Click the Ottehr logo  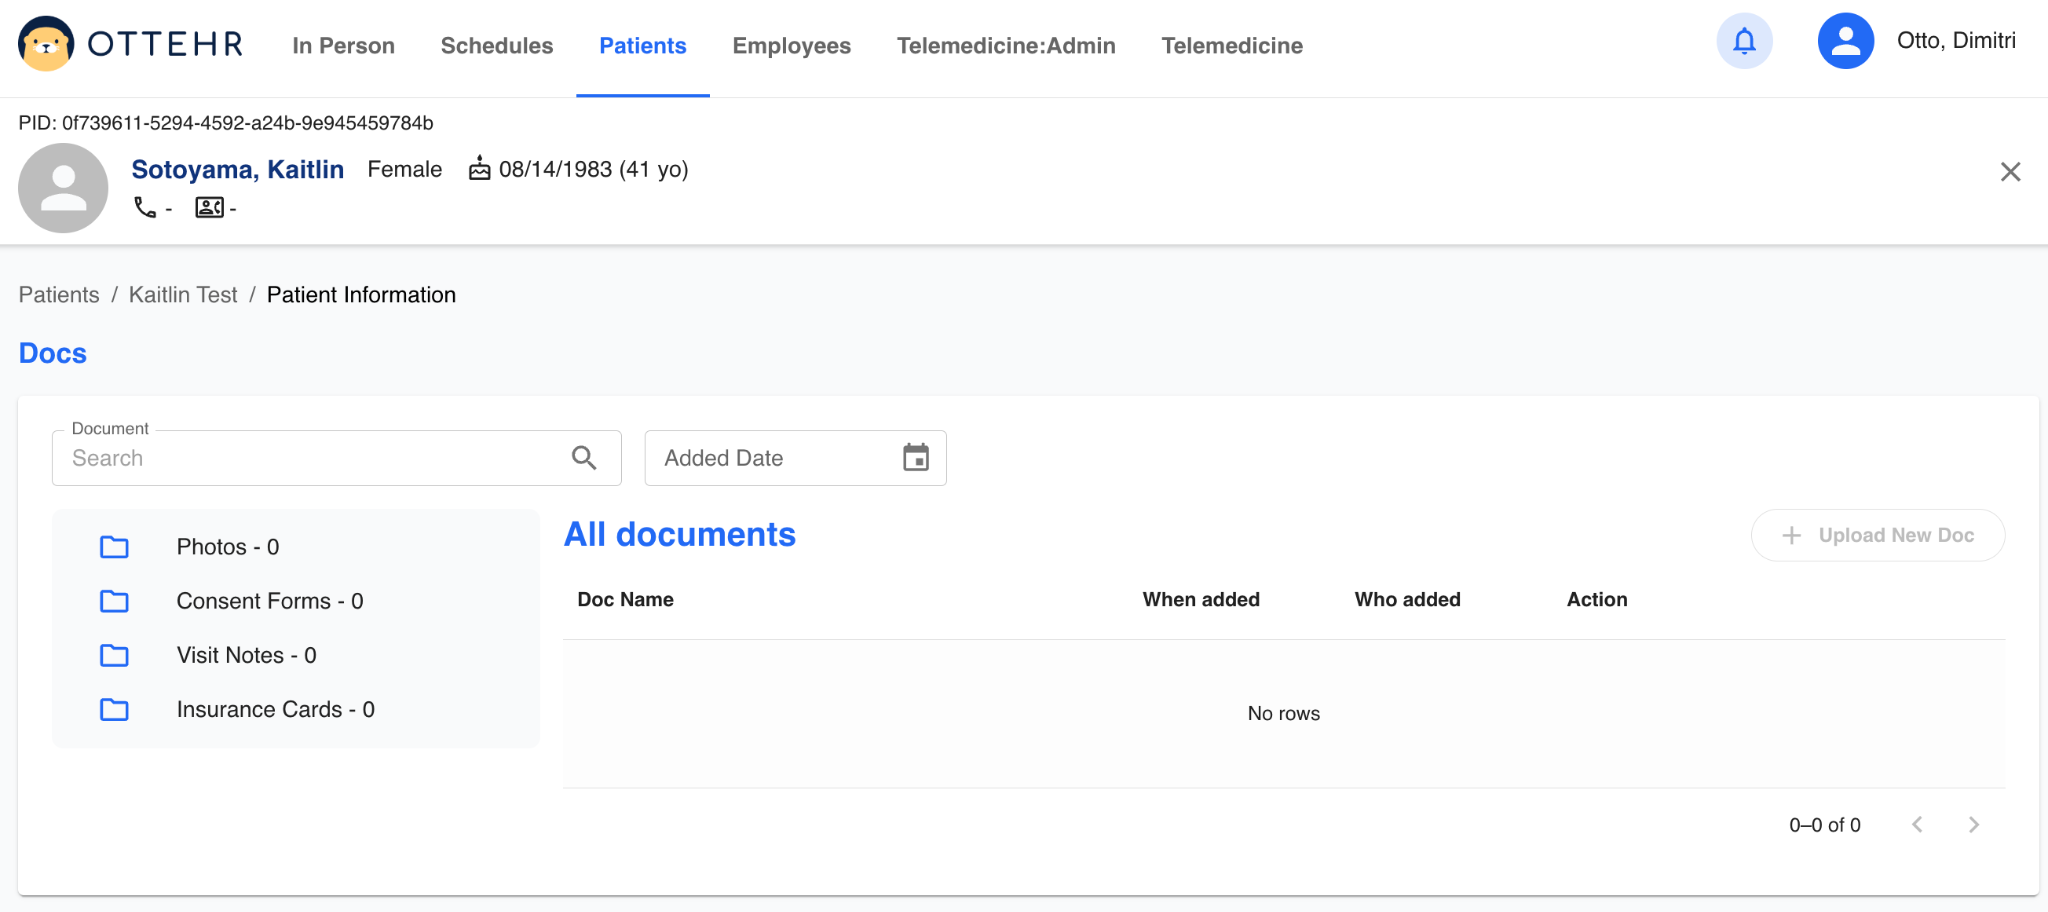click(131, 44)
